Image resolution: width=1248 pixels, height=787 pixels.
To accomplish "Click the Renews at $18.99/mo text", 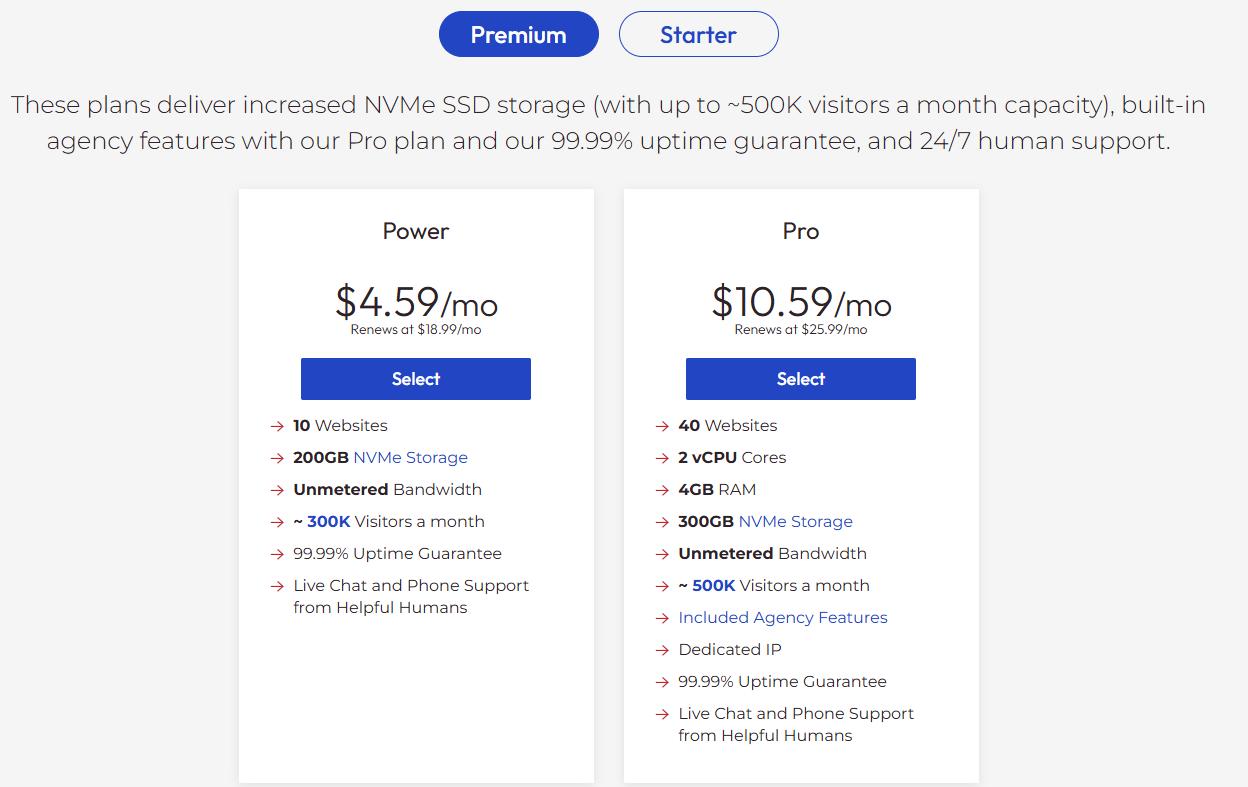I will tap(415, 329).
